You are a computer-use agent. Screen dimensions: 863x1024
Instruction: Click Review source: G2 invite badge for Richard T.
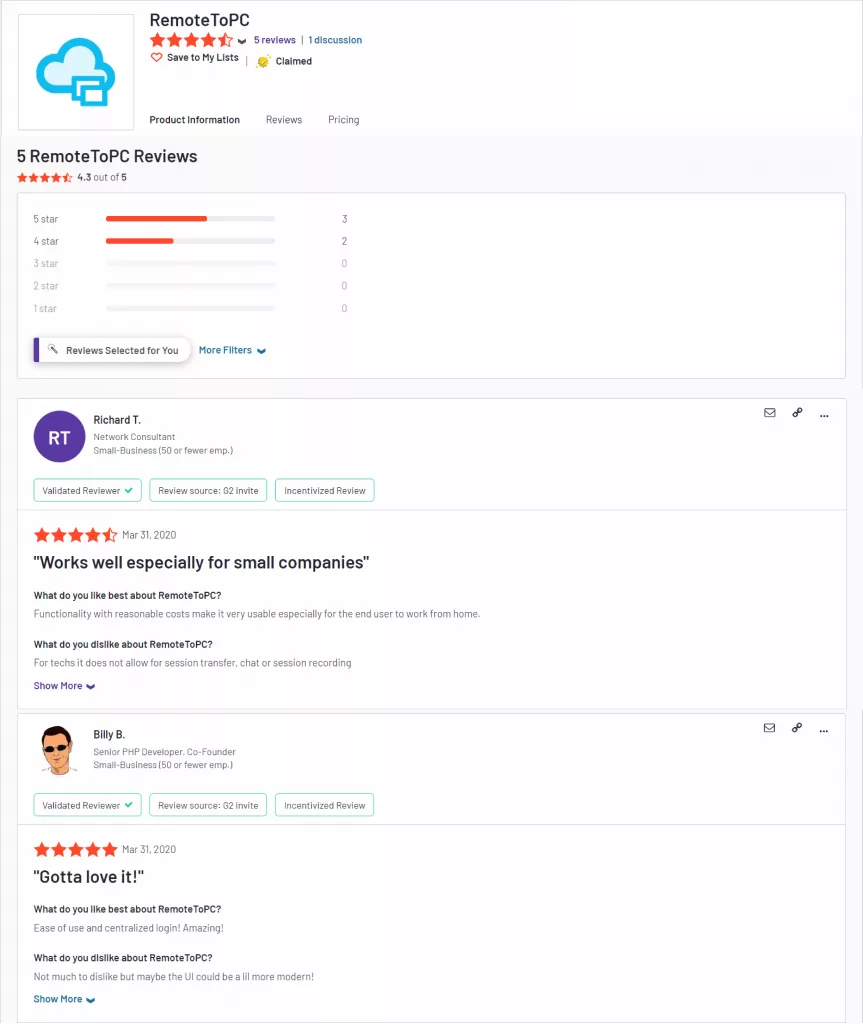[208, 490]
